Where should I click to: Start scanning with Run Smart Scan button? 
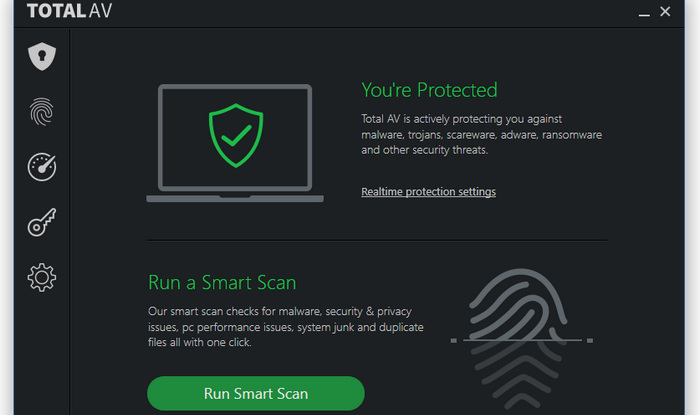click(256, 394)
